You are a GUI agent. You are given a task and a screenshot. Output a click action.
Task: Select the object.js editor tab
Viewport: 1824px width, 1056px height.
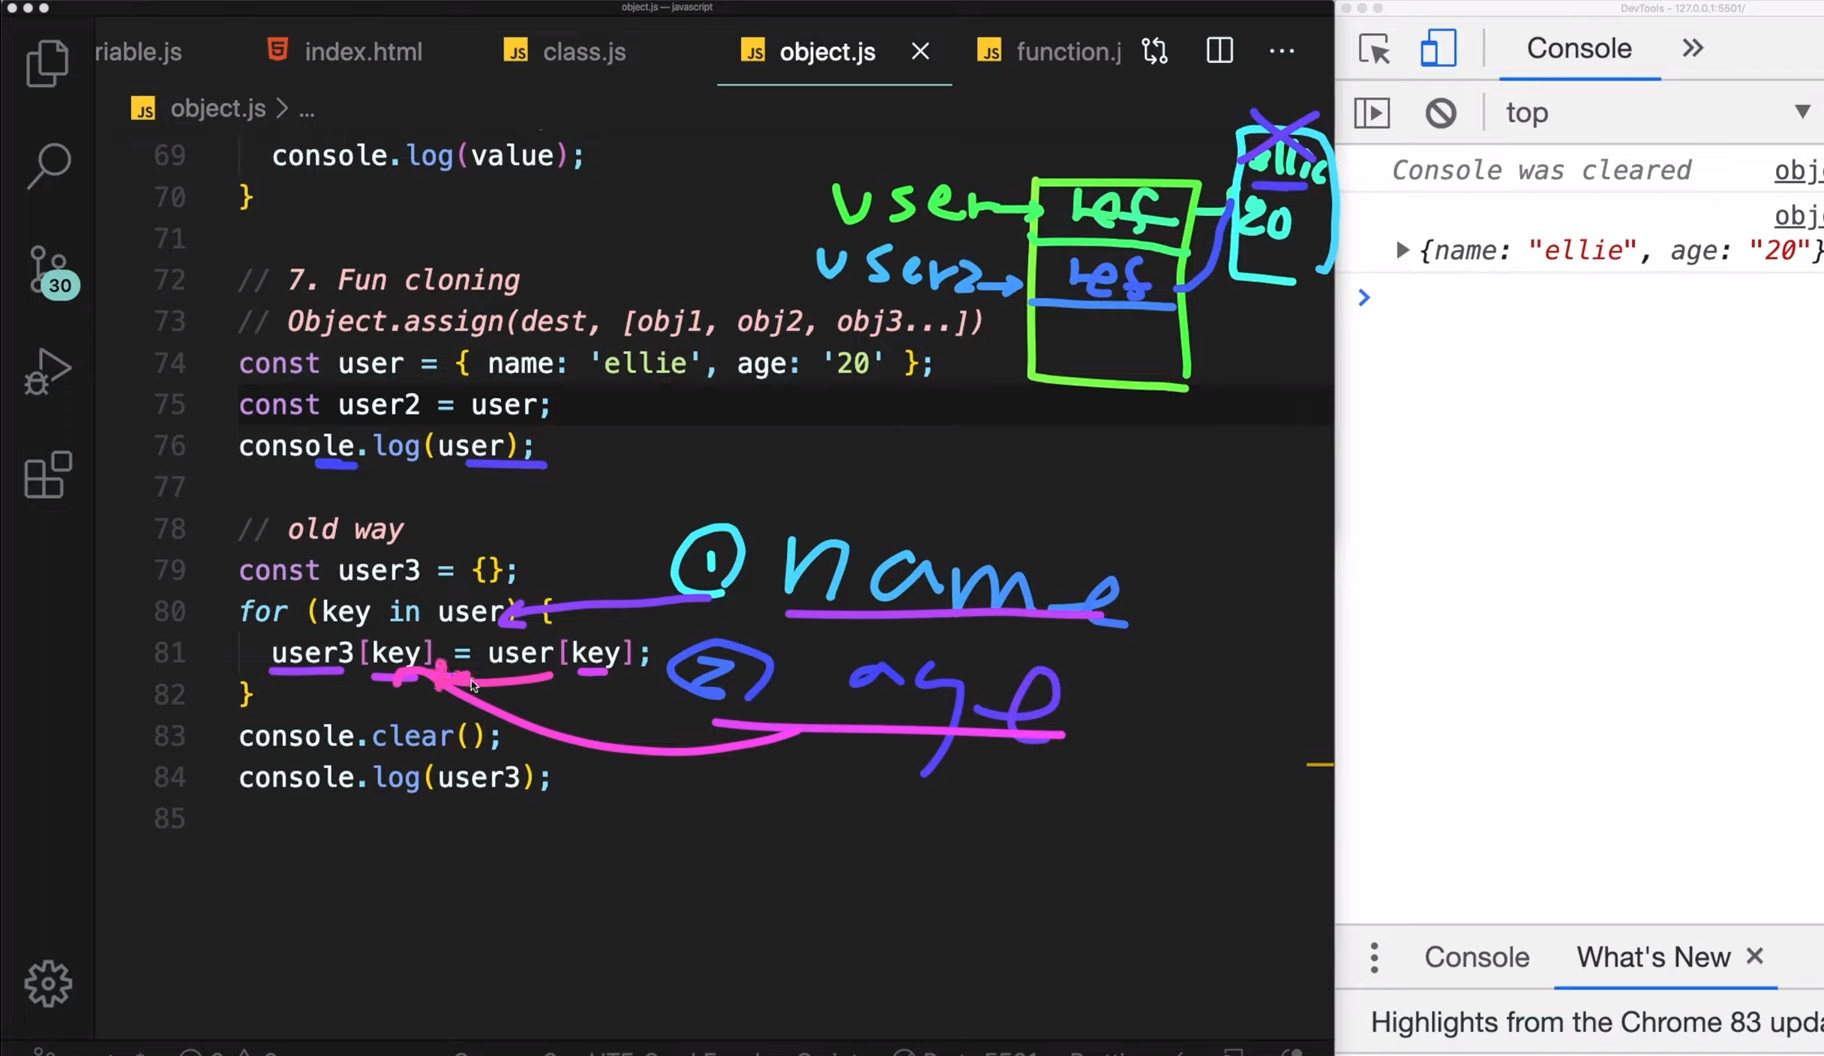(808, 51)
